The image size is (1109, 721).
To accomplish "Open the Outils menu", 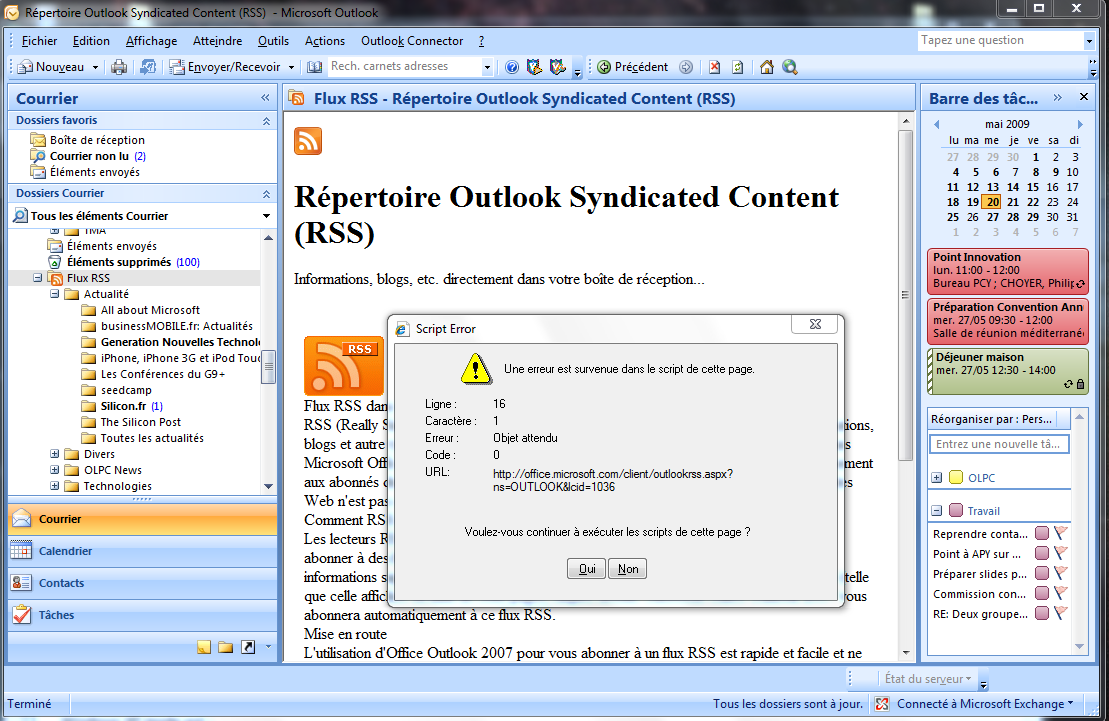I will pyautogui.click(x=273, y=41).
